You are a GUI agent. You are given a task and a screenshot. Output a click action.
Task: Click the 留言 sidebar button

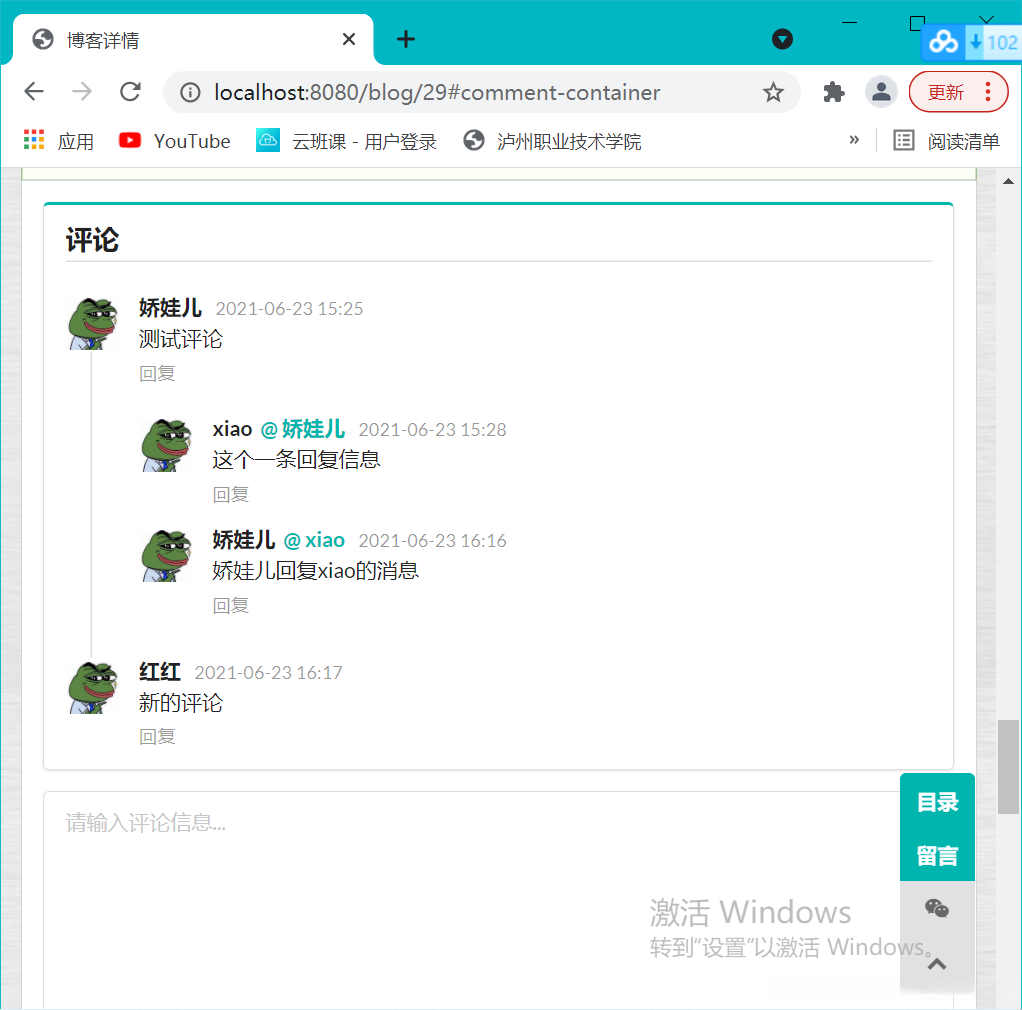click(937, 855)
